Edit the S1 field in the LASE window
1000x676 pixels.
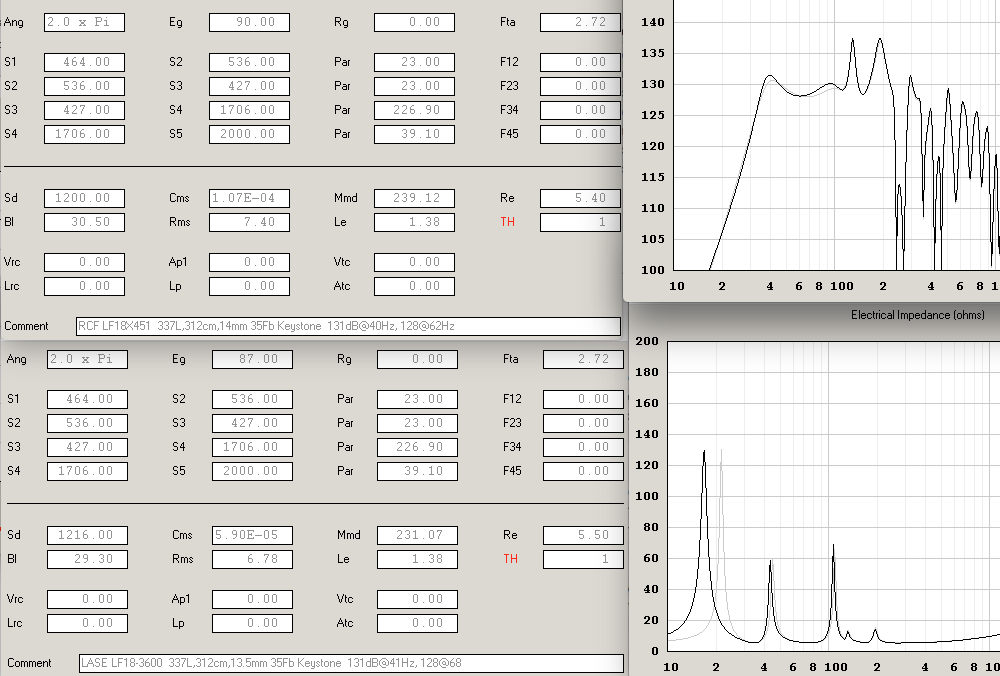pyautogui.click(x=87, y=400)
